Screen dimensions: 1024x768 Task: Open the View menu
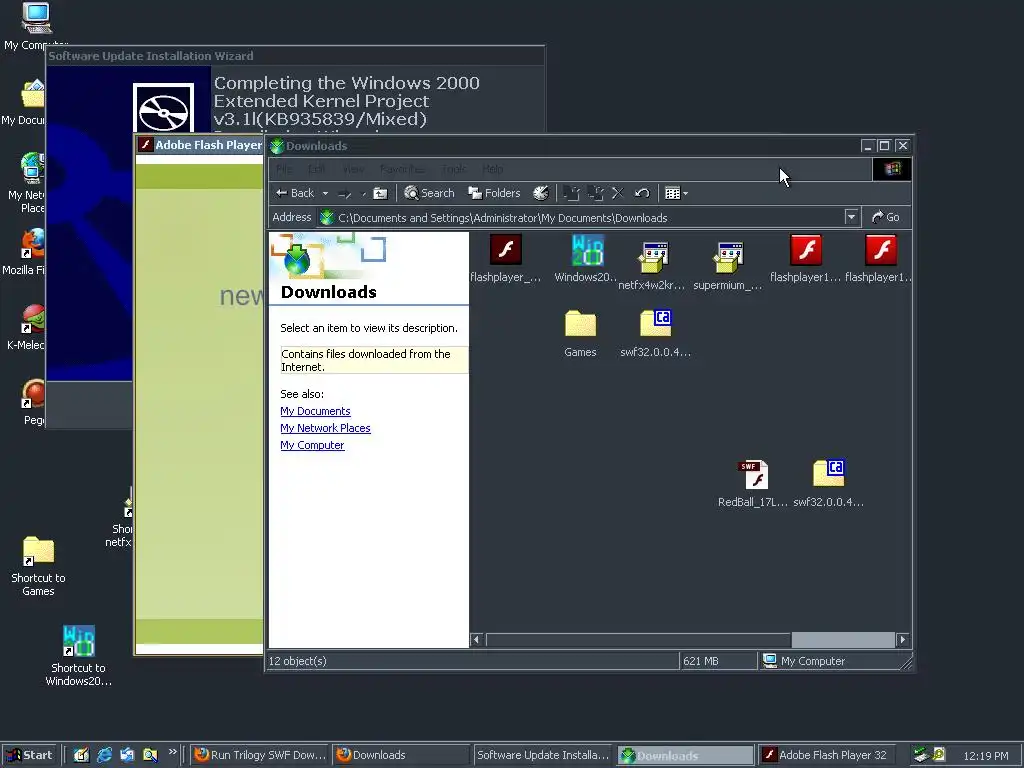coord(353,169)
